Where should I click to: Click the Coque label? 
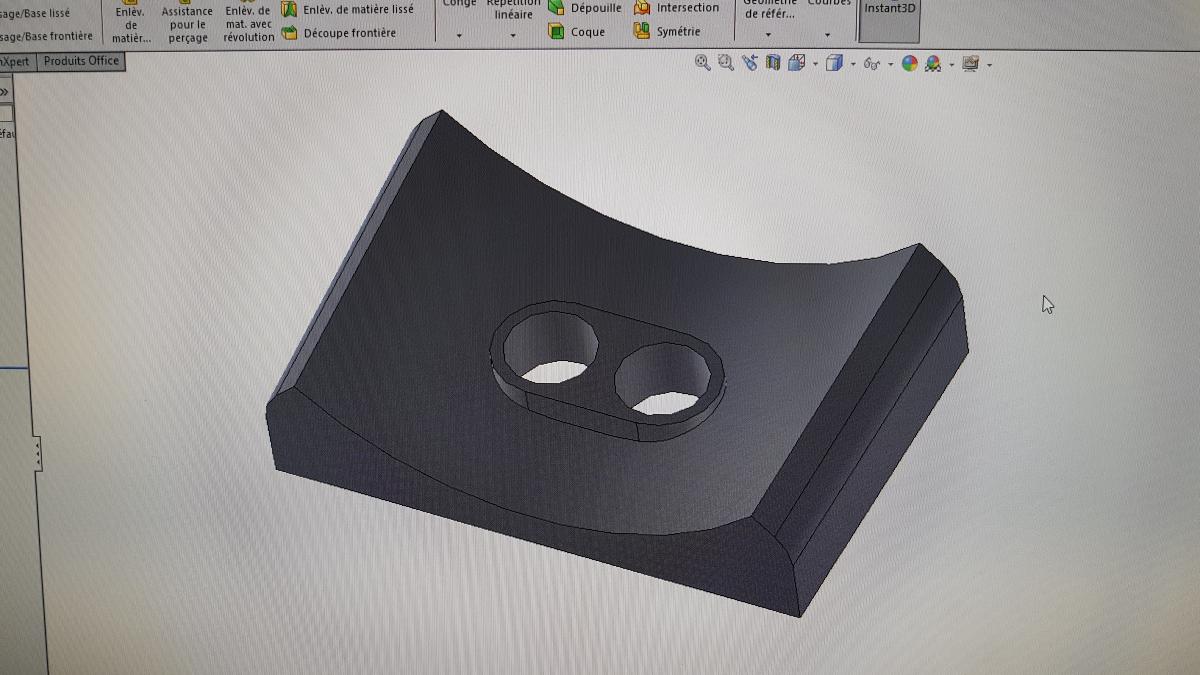[x=588, y=32]
